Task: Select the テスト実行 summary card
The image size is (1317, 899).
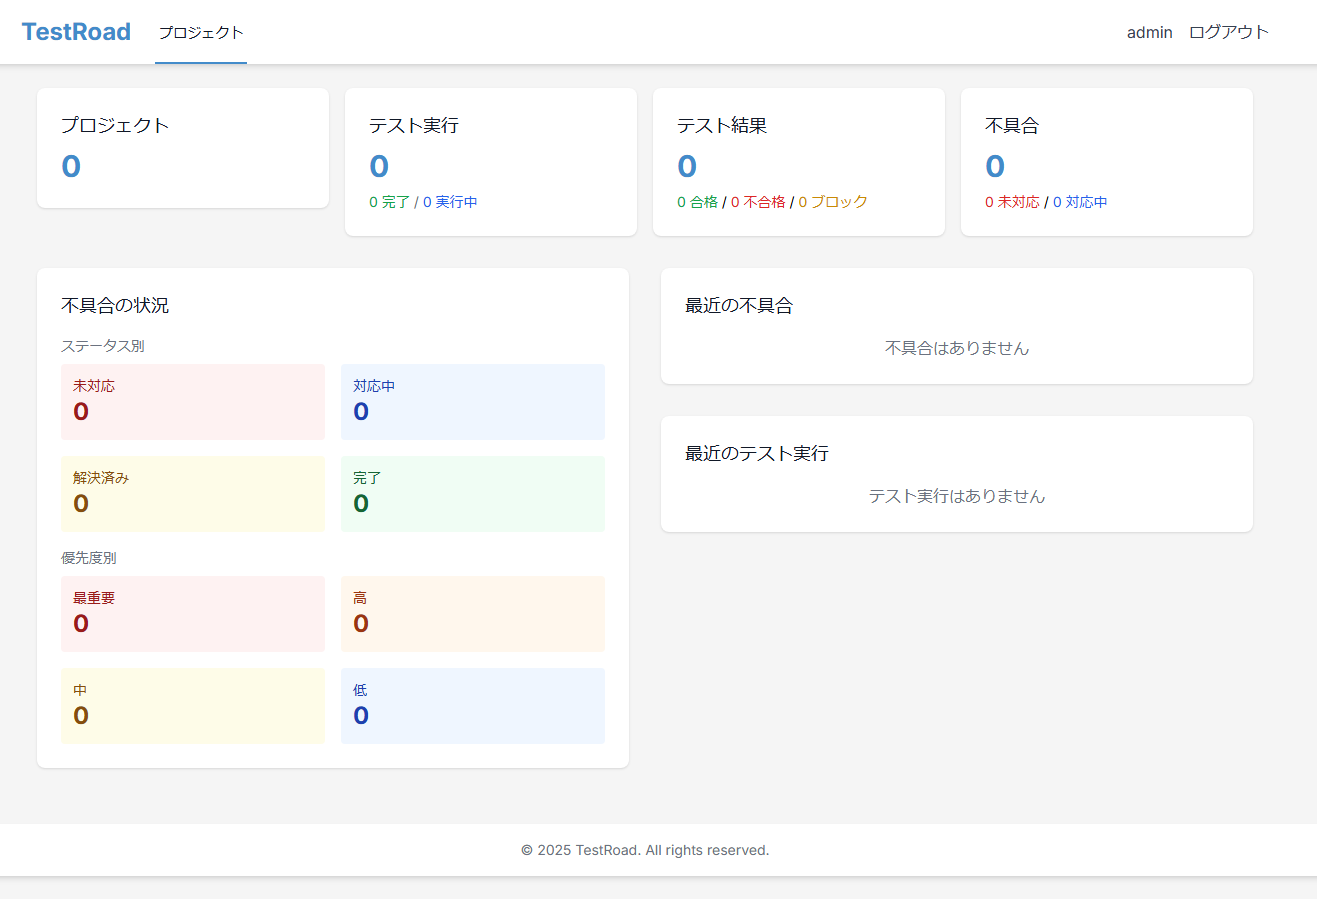Action: (x=490, y=162)
